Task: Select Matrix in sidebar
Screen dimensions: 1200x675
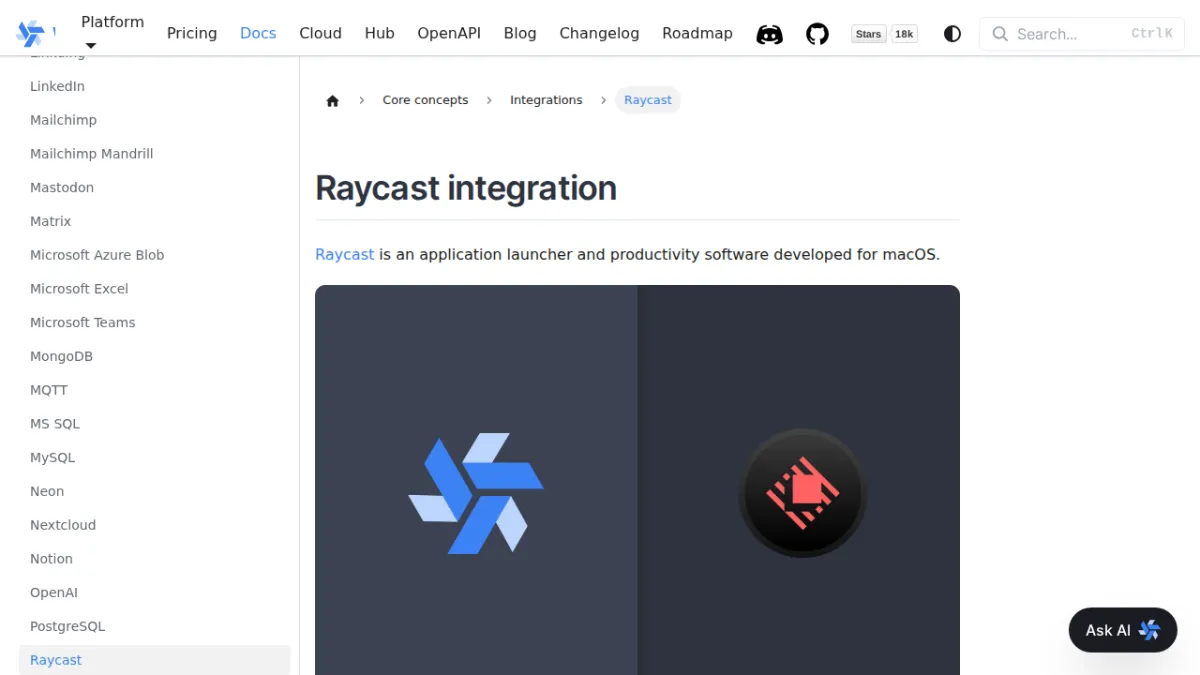Action: [x=50, y=221]
